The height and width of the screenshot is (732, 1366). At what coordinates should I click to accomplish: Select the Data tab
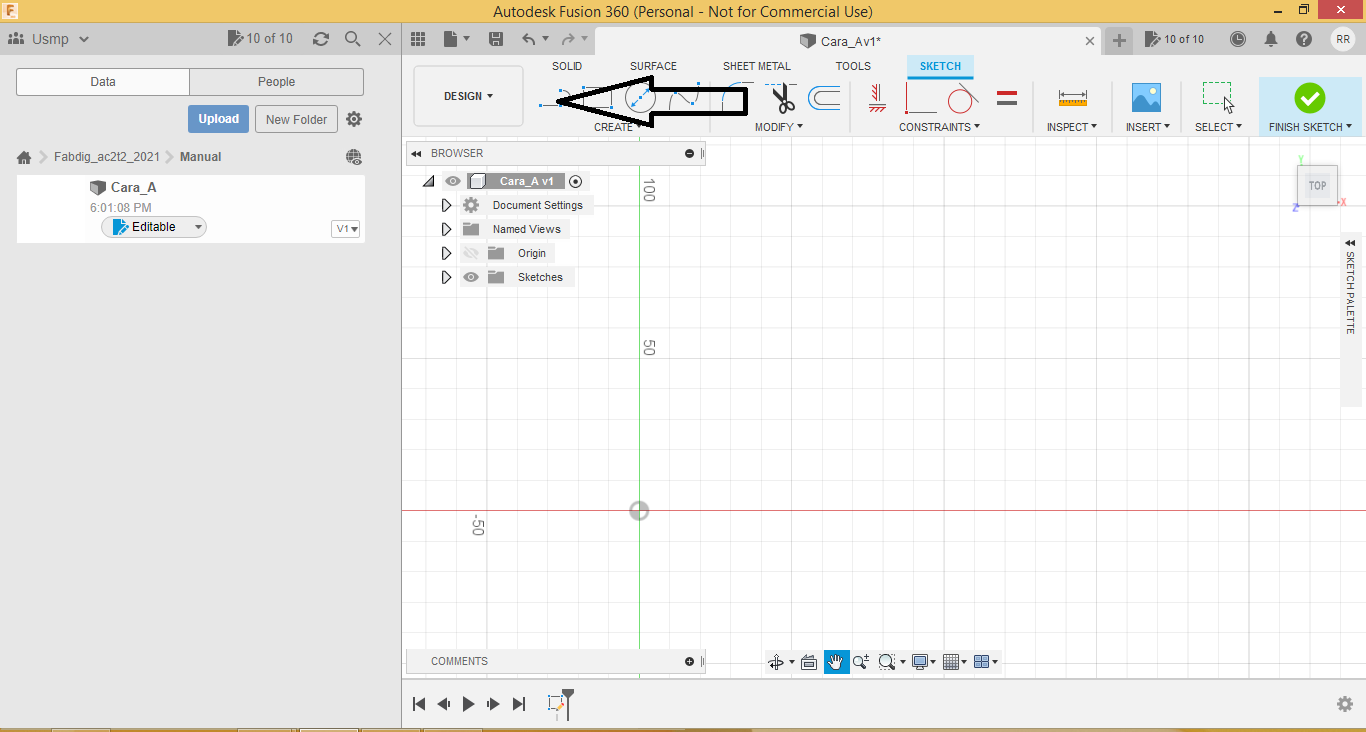pyautogui.click(x=103, y=82)
